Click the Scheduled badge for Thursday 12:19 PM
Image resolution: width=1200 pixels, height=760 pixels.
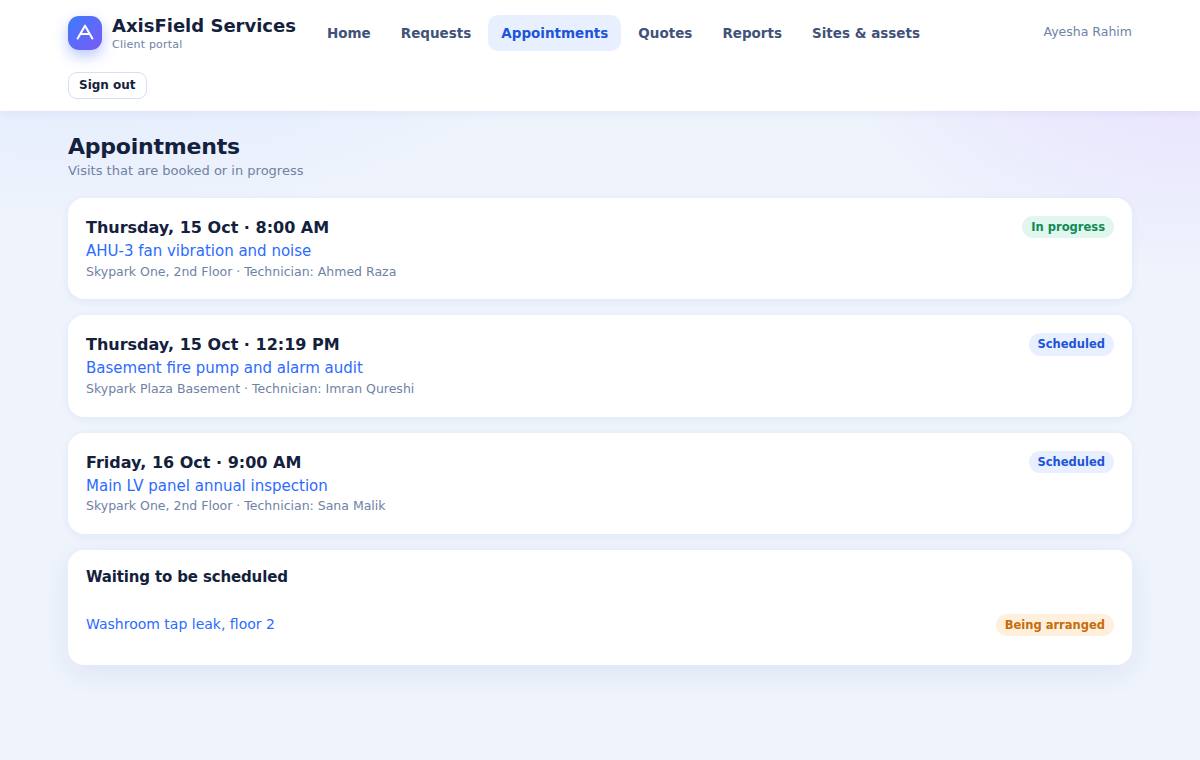[x=1071, y=344]
